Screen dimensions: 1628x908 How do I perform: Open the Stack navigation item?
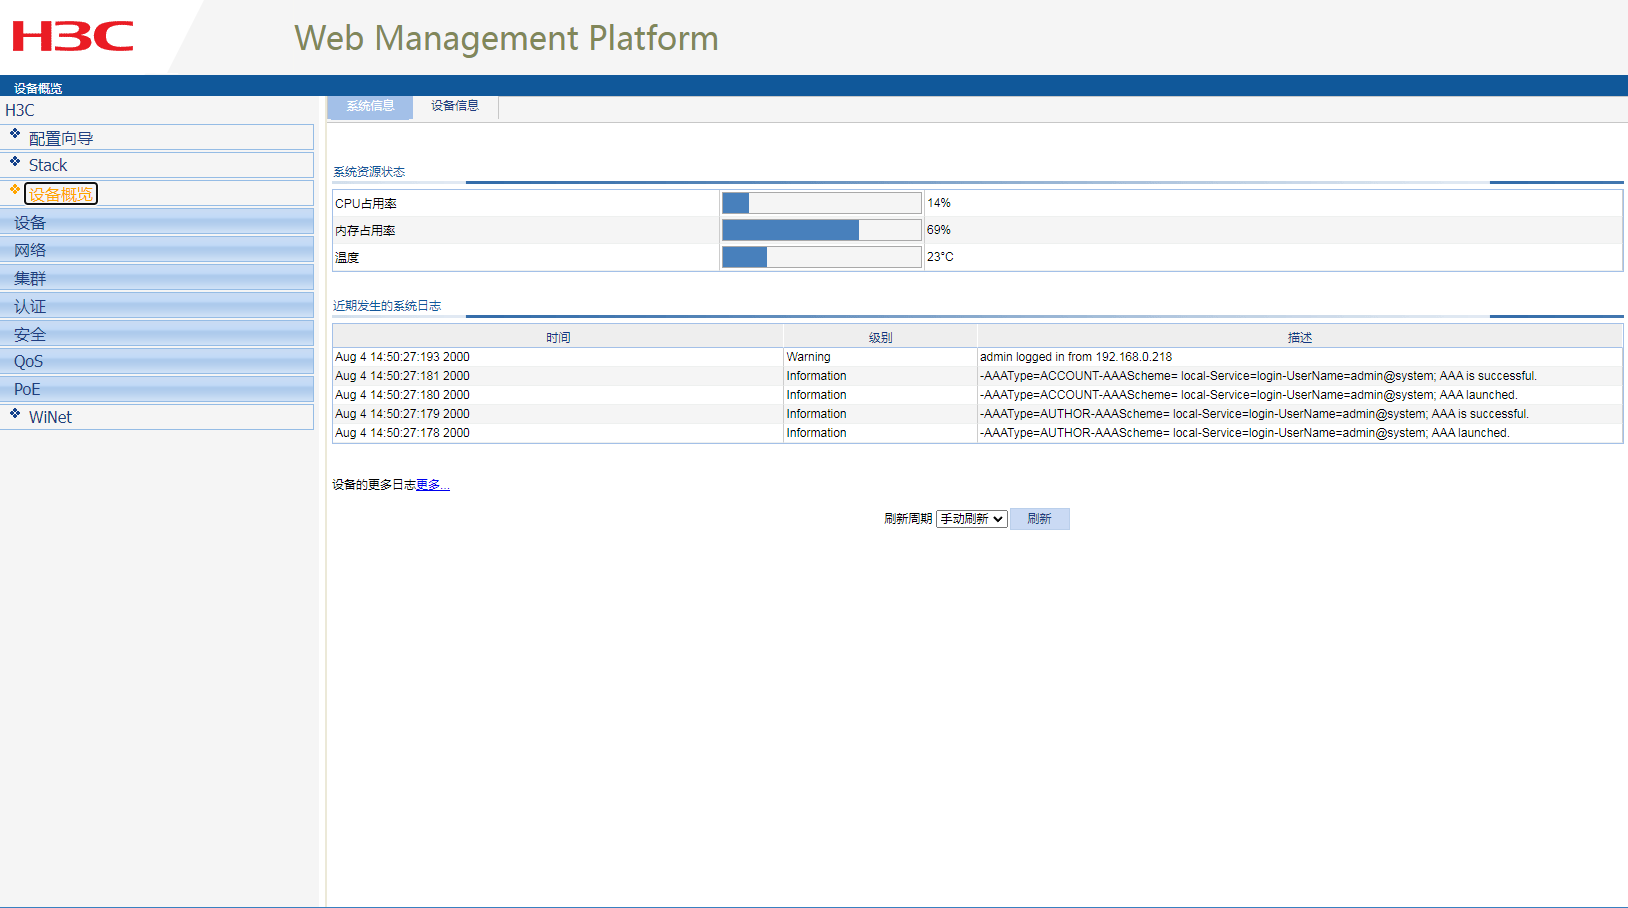coord(48,165)
